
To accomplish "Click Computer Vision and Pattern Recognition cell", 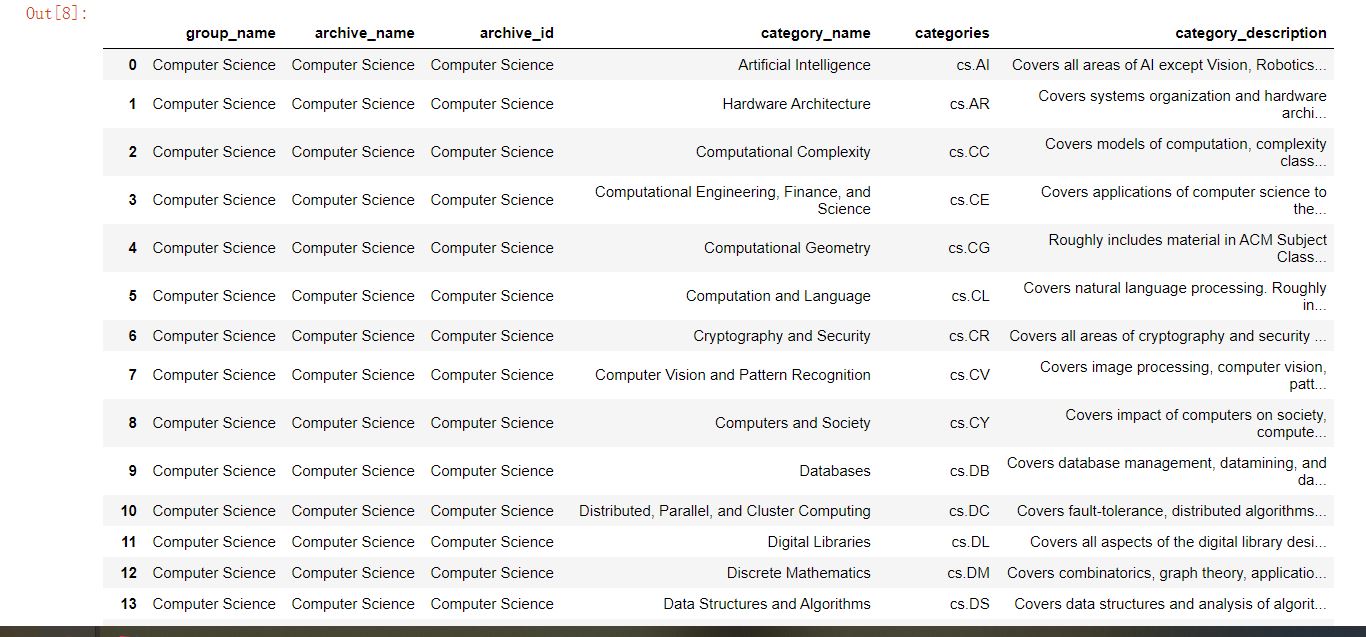I will point(732,375).
